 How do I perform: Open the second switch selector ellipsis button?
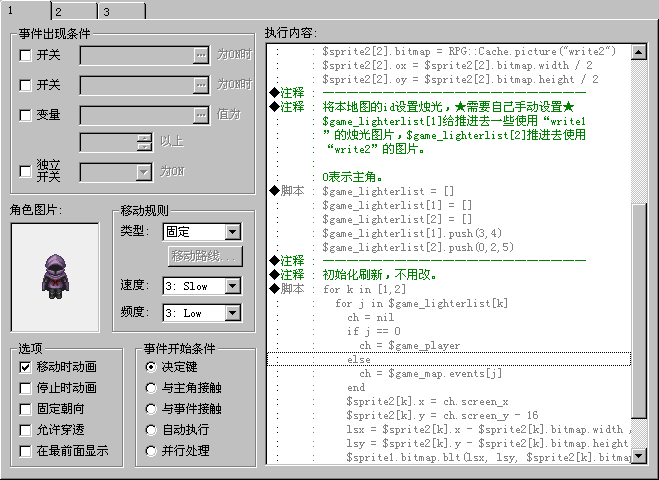(x=201, y=85)
